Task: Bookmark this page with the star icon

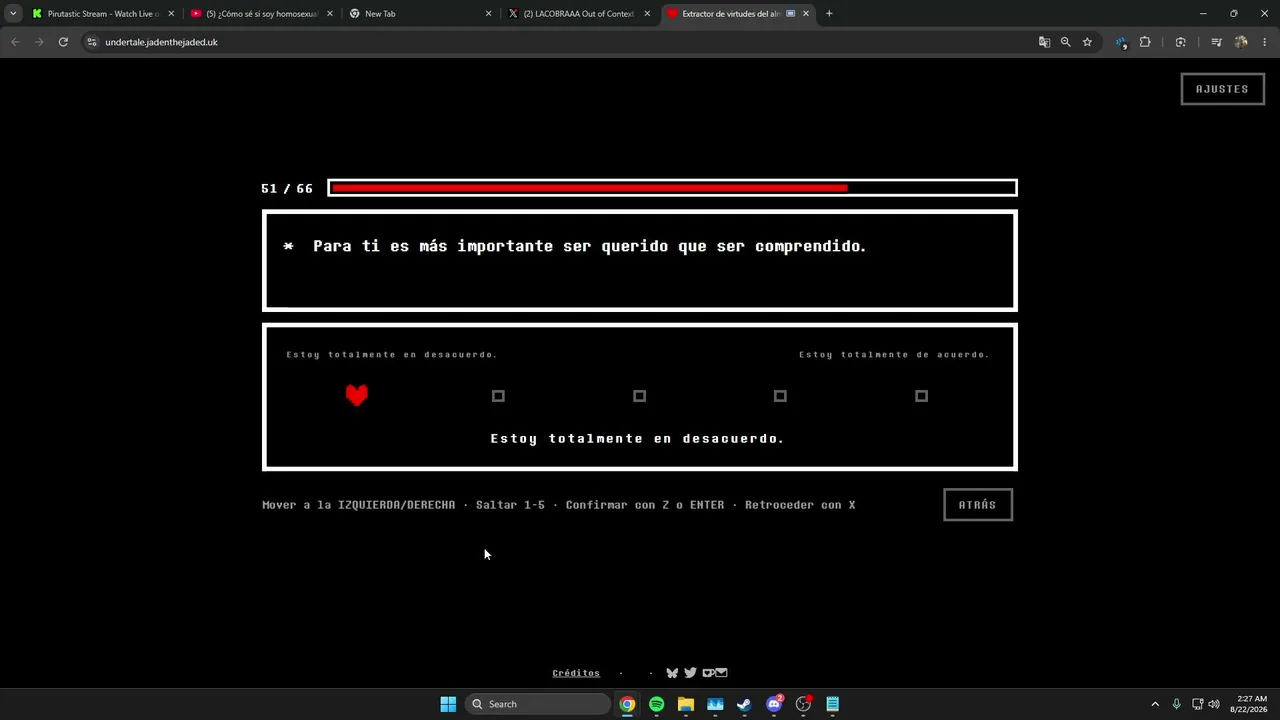Action: pyautogui.click(x=1087, y=42)
